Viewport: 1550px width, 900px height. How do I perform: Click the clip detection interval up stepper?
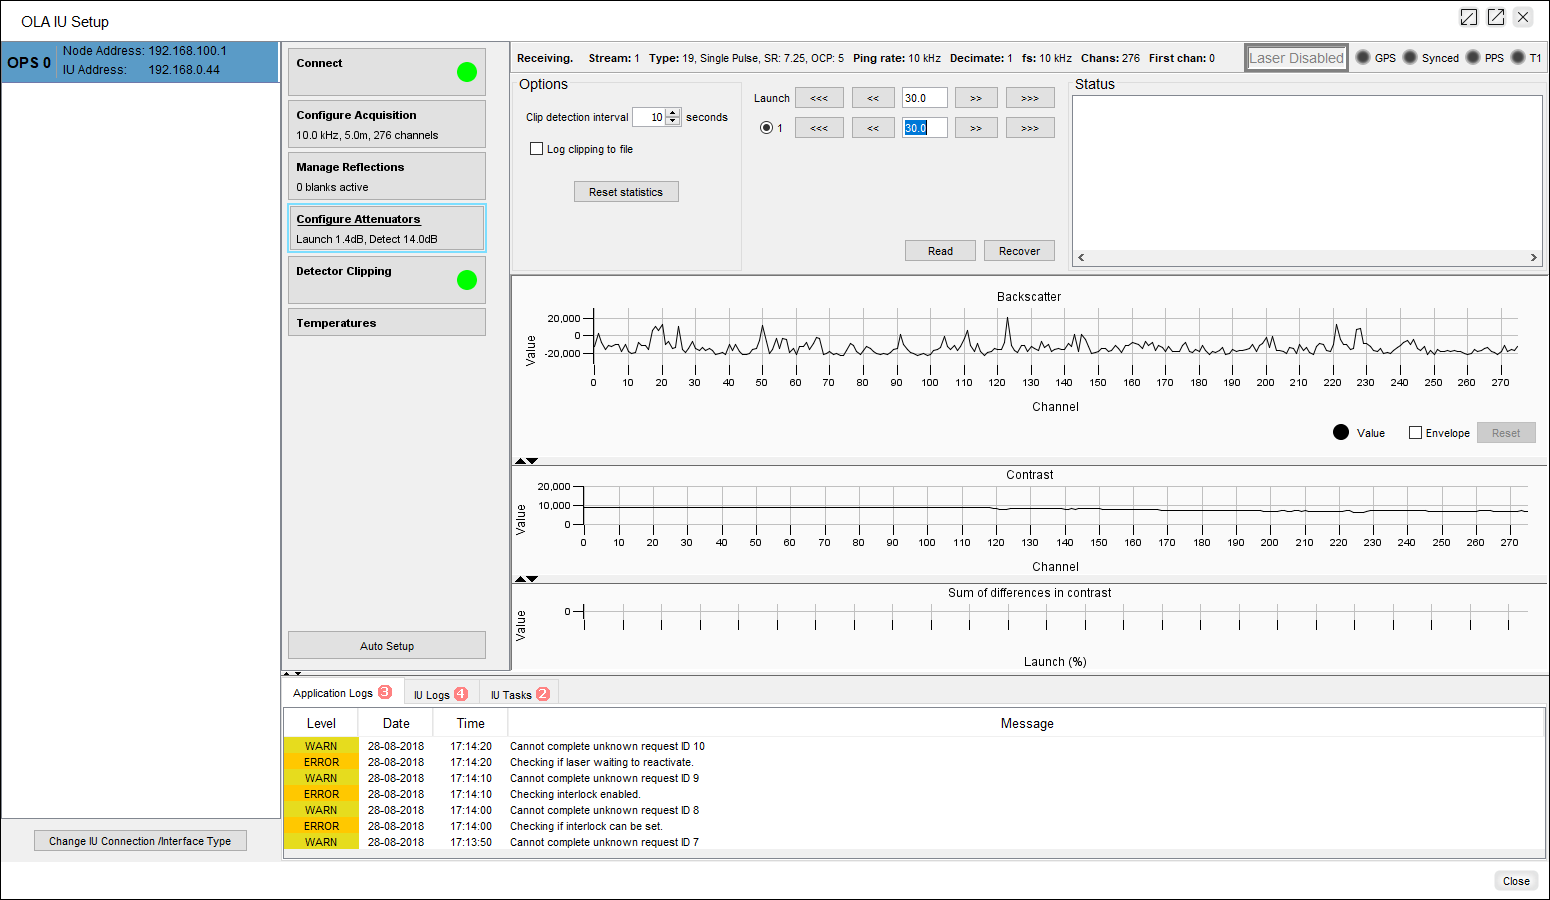(x=673, y=112)
